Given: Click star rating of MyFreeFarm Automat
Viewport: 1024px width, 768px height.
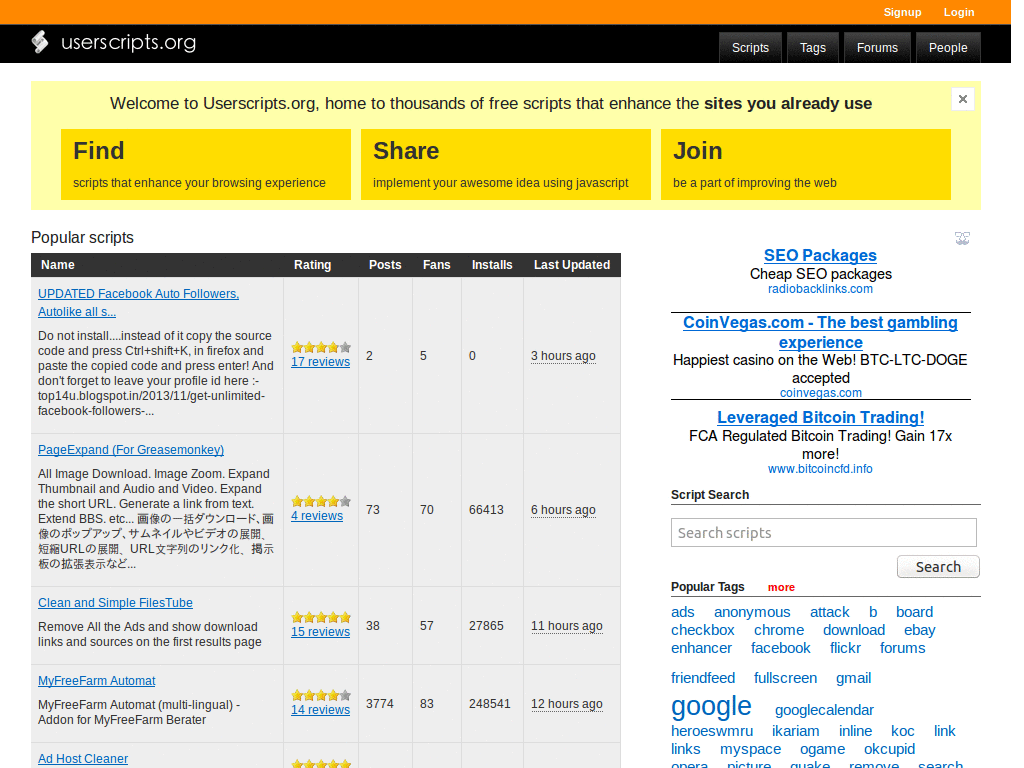Looking at the screenshot, I should (321, 695).
